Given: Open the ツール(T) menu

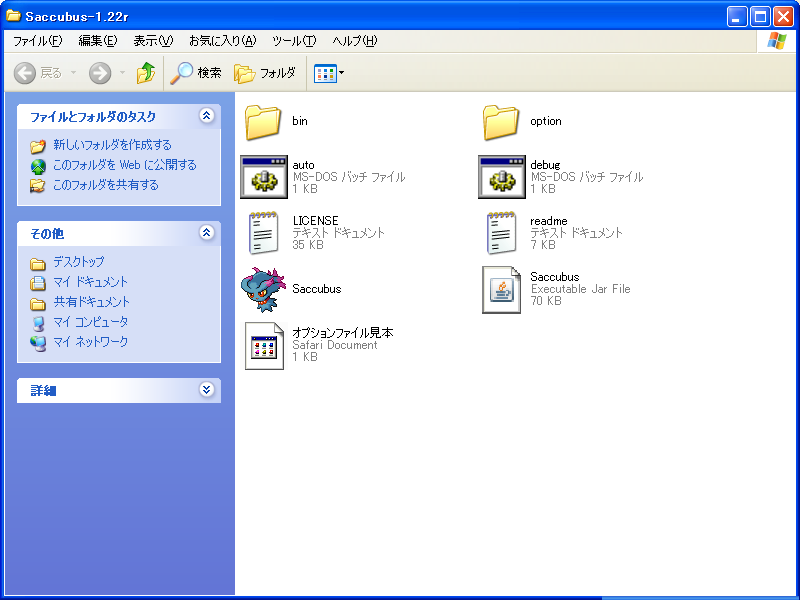Looking at the screenshot, I should [x=294, y=41].
